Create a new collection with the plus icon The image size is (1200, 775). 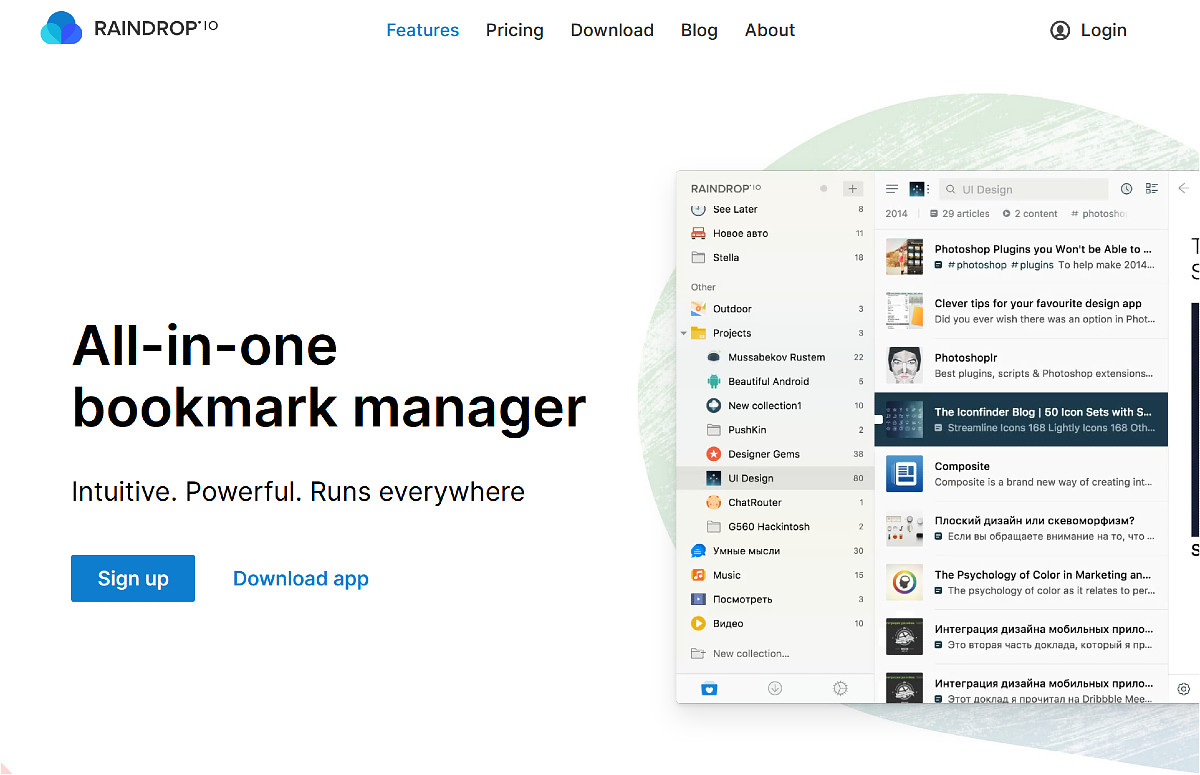tap(852, 188)
